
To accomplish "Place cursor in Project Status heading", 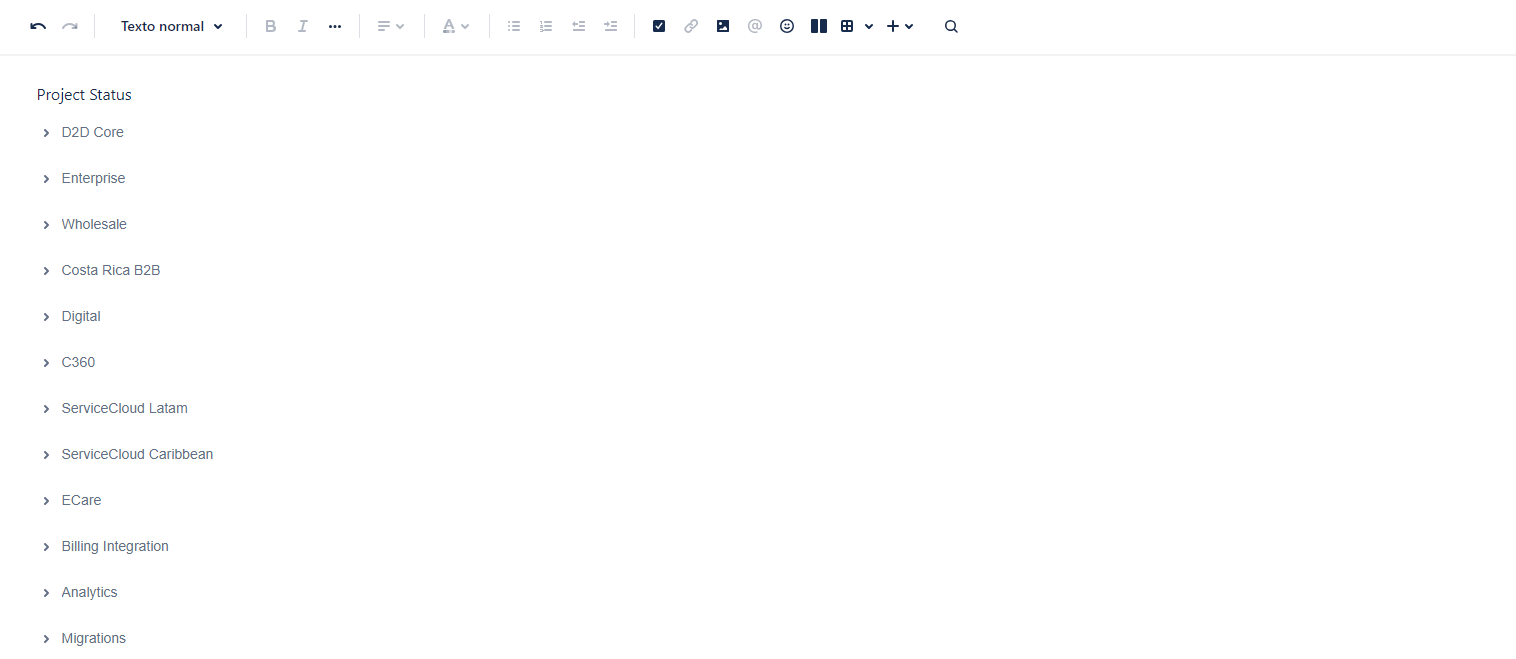I will [84, 95].
